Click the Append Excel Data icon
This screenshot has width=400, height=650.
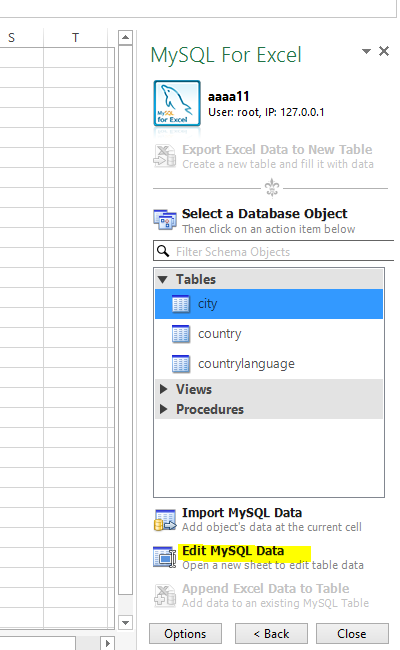click(165, 596)
